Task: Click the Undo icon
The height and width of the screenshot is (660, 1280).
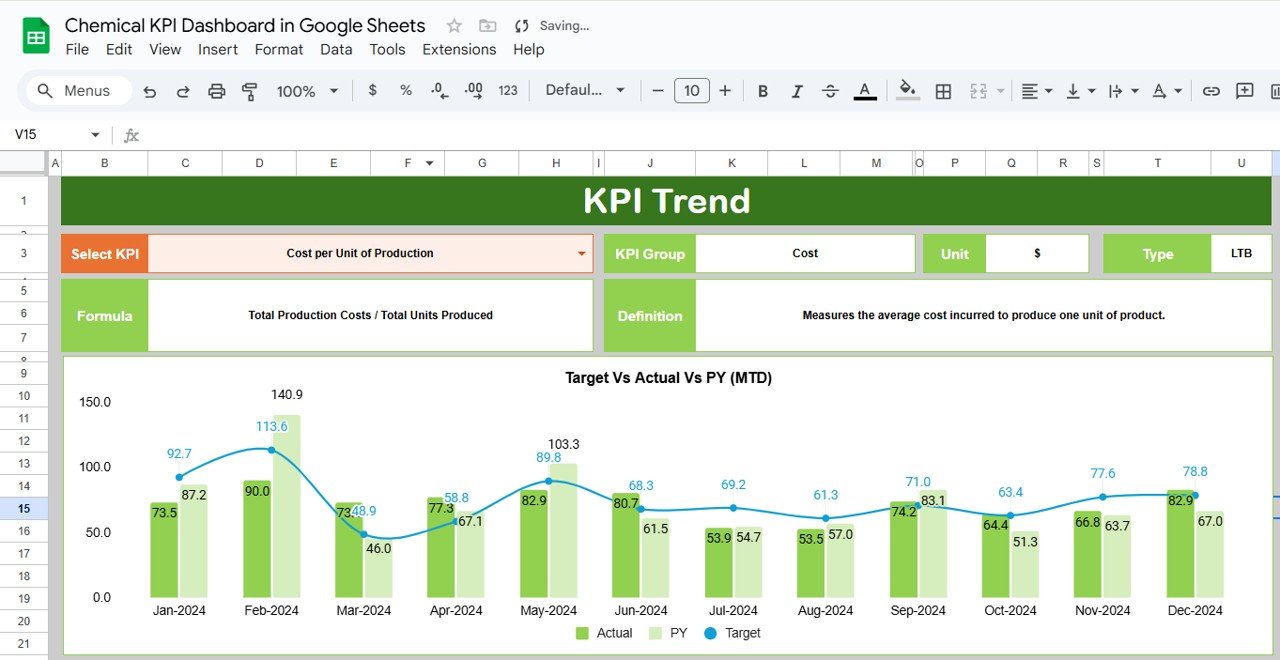Action: coord(150,91)
